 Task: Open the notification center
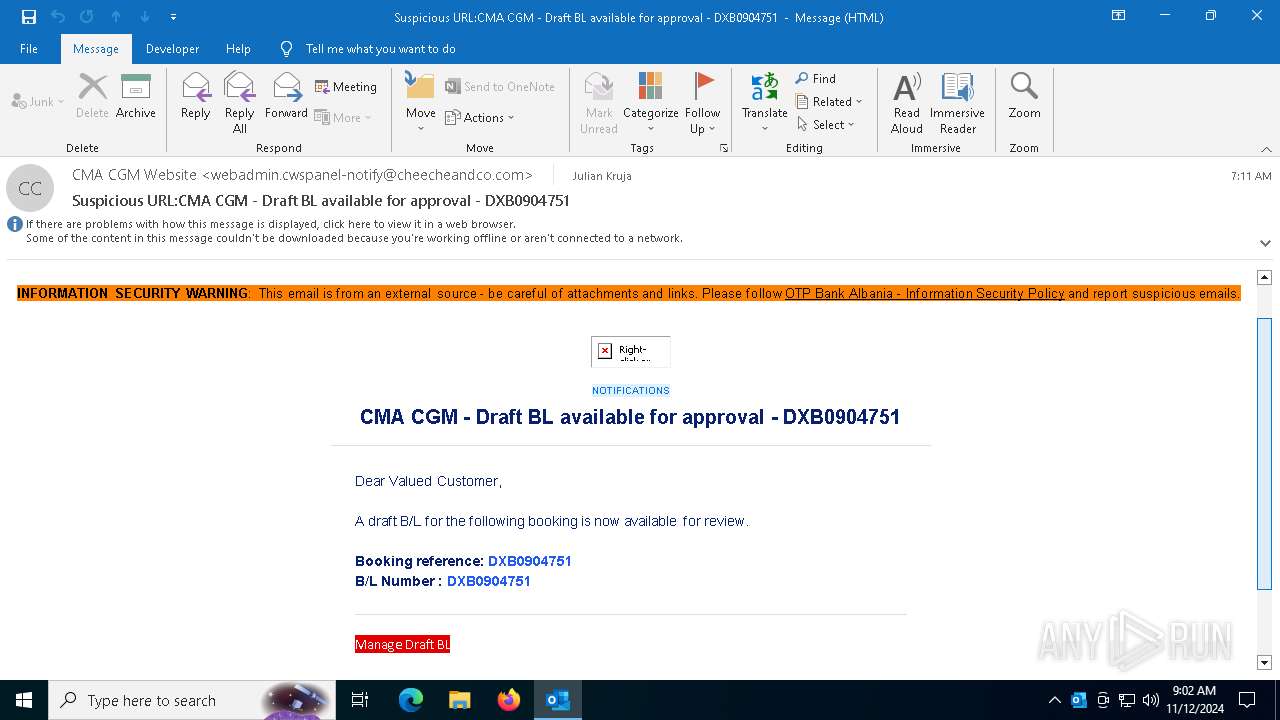click(x=1247, y=700)
